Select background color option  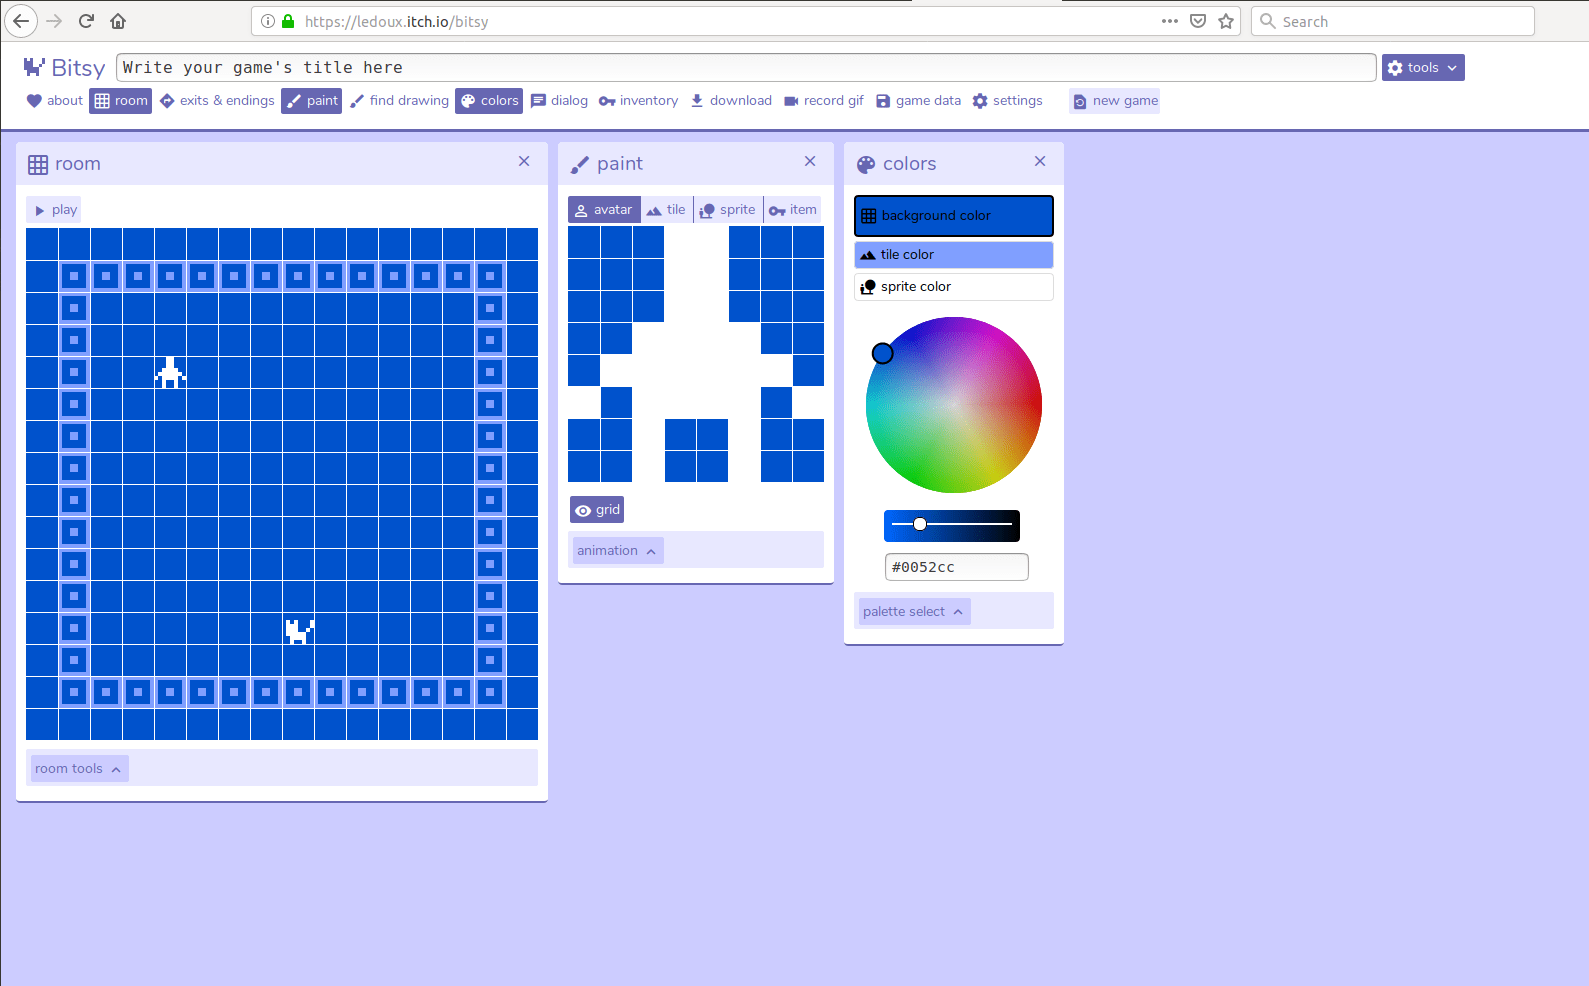point(954,216)
